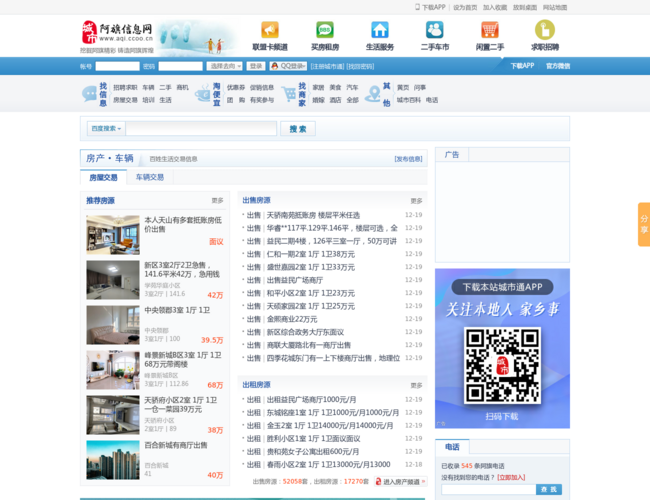Click the QR code image
The width and height of the screenshot is (650, 500).
(502, 365)
